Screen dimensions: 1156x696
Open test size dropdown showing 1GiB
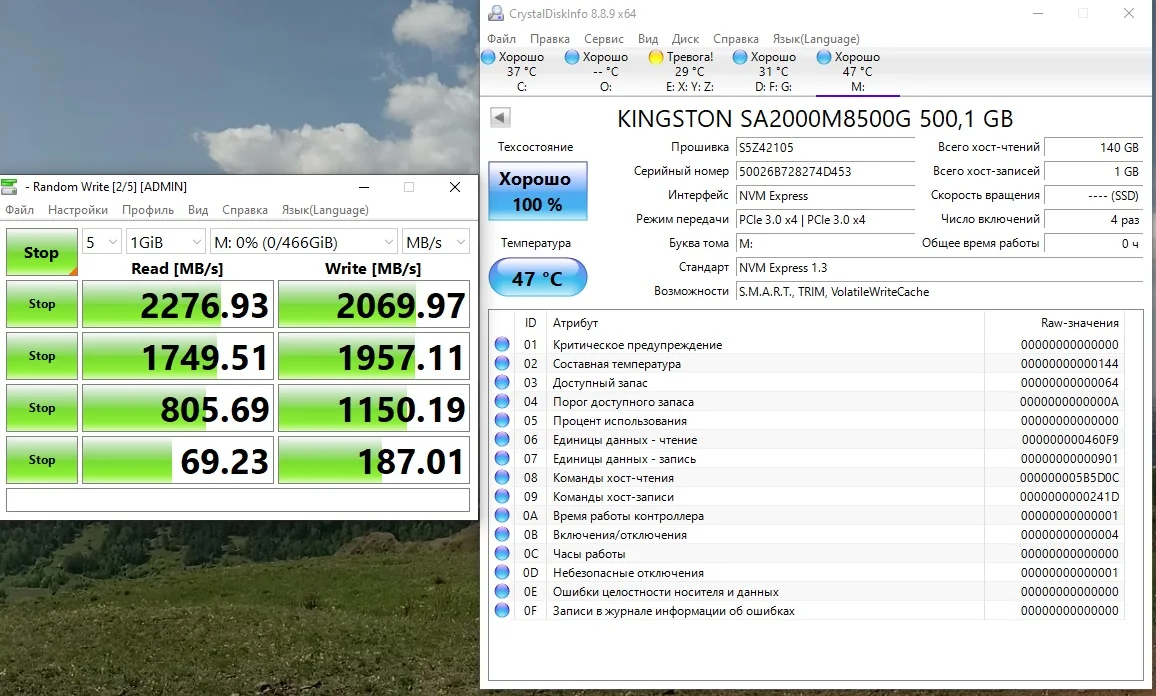(x=165, y=242)
